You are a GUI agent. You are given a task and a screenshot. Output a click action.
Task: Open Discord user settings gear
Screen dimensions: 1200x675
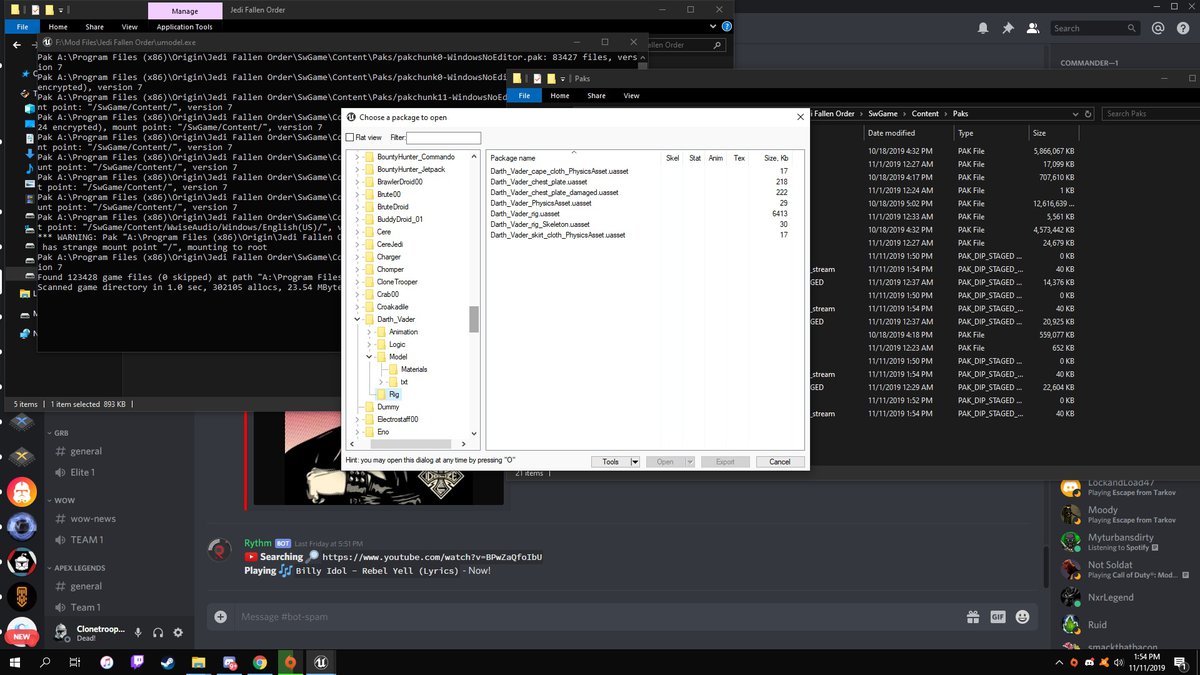(178, 633)
